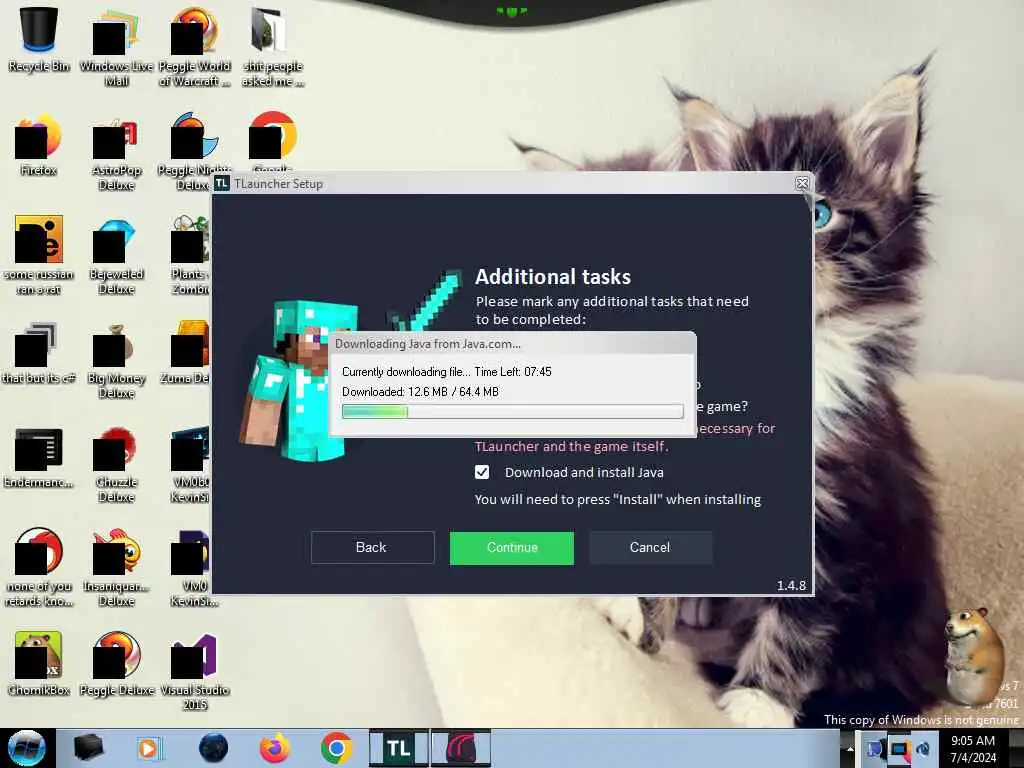This screenshot has width=1024, height=768.
Task: Click 'Downloading Java from Java.com...' dialog title
Action: tap(428, 344)
